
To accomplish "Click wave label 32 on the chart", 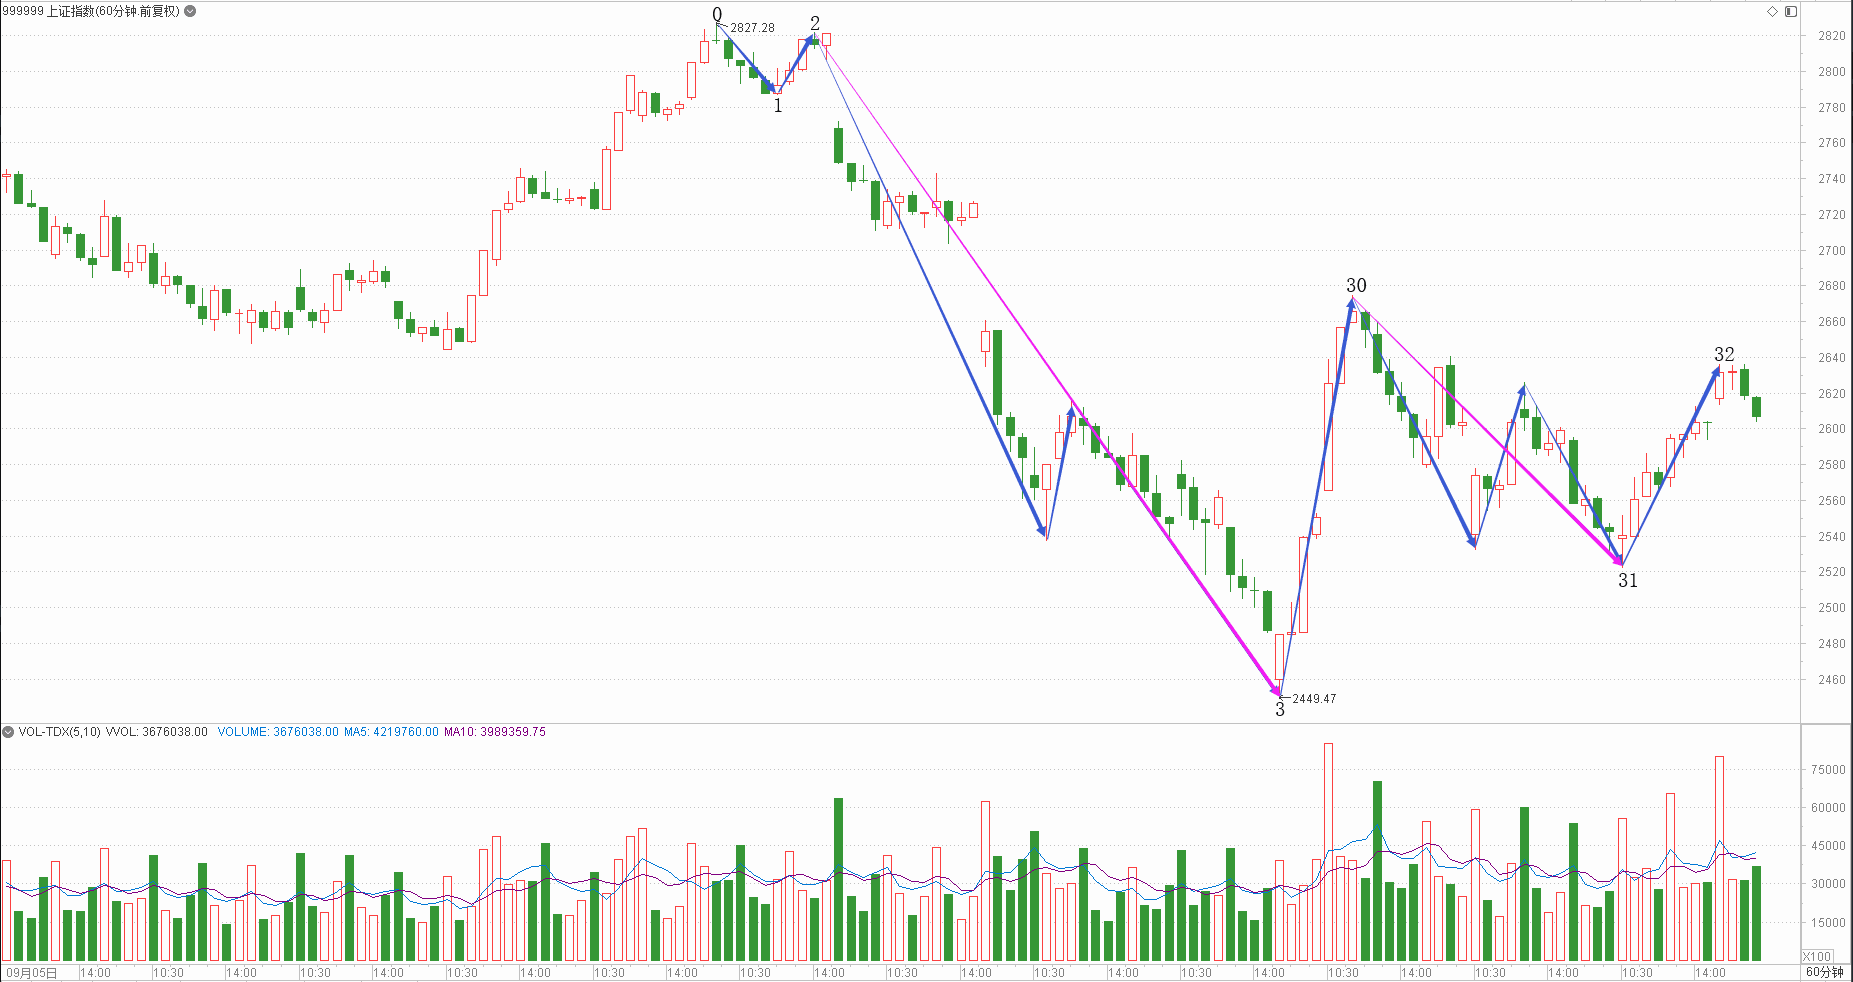I will [1724, 355].
